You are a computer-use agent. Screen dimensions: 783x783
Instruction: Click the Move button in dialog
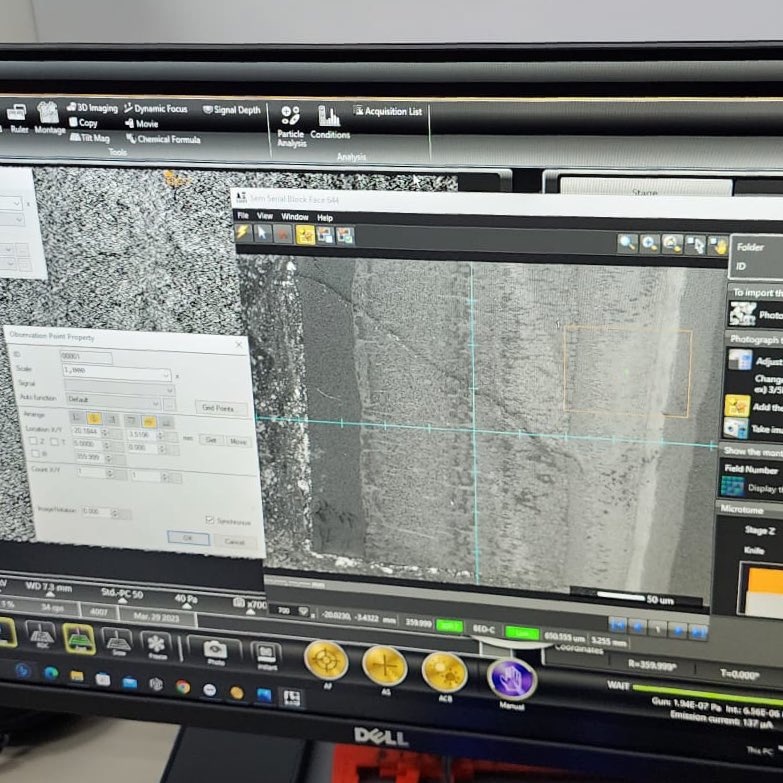coord(238,441)
